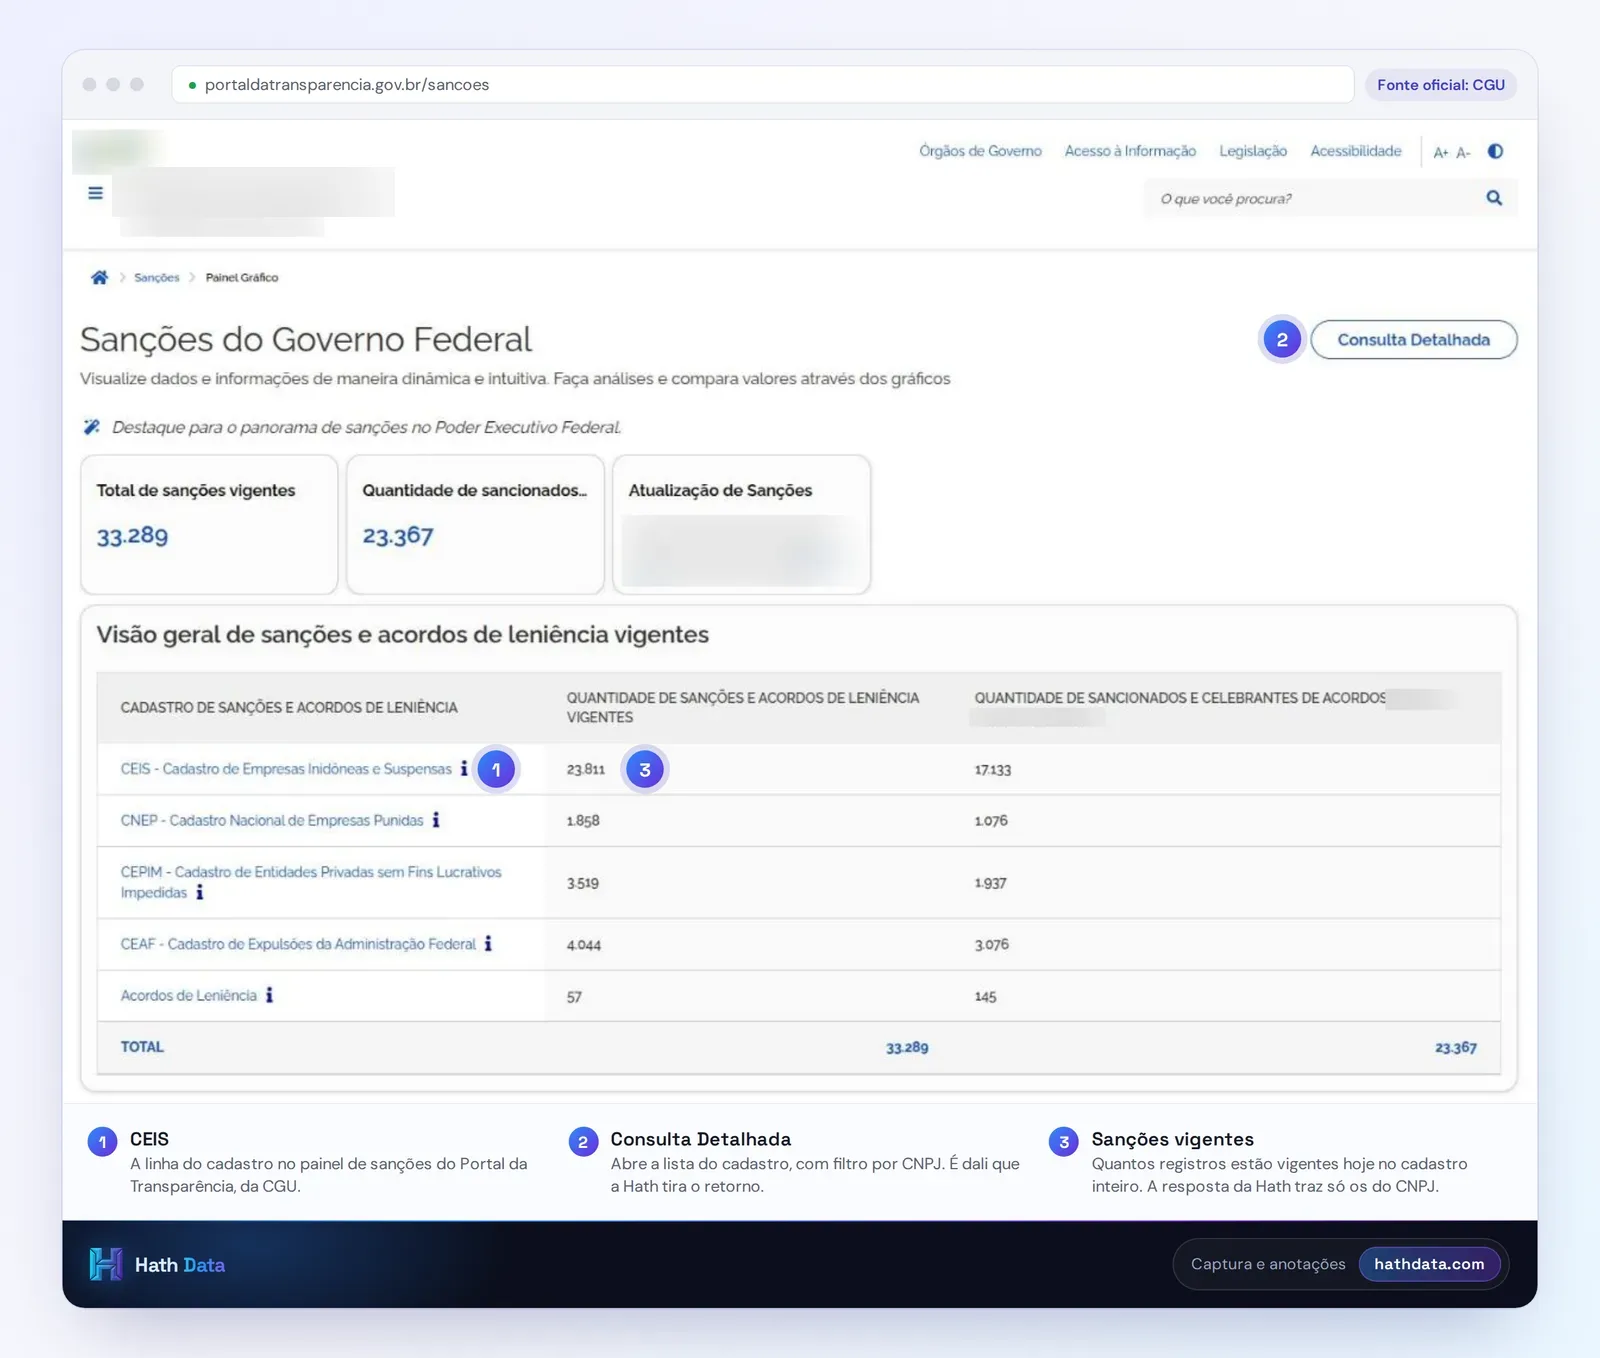This screenshot has height=1358, width=1600.
Task: Click the TOTAL row value 23.367
Action: click(1456, 1047)
